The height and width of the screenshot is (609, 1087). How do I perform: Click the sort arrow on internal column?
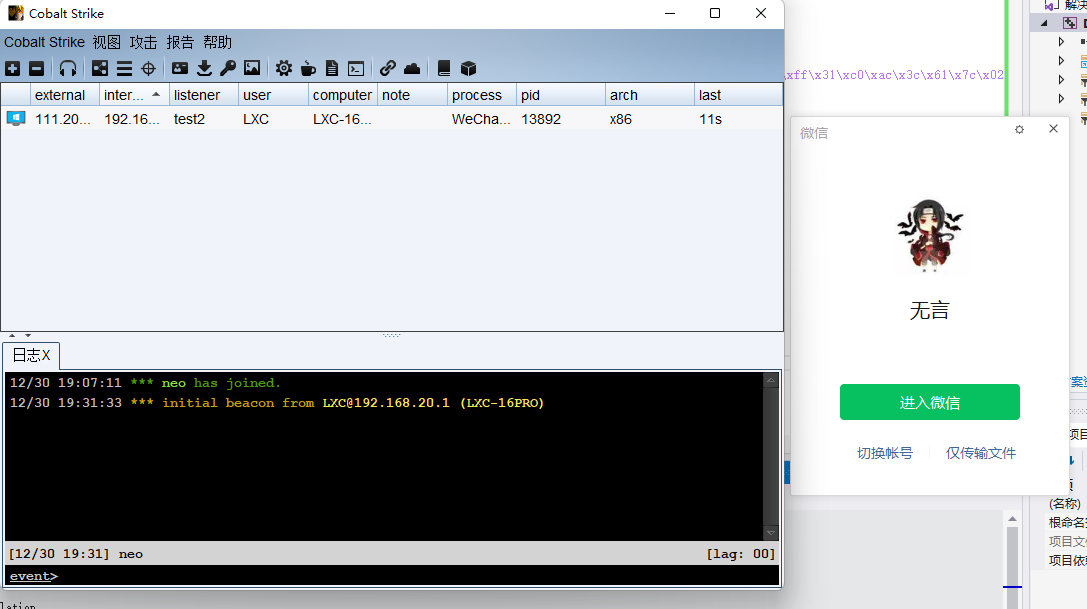coord(156,94)
